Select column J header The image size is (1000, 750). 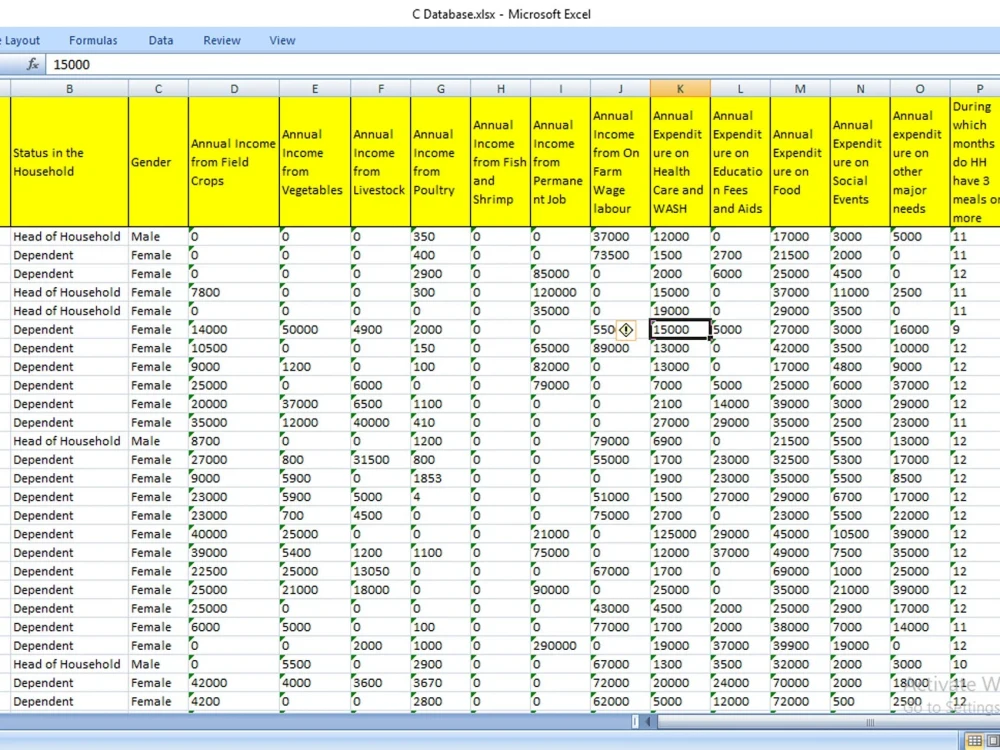click(x=621, y=89)
